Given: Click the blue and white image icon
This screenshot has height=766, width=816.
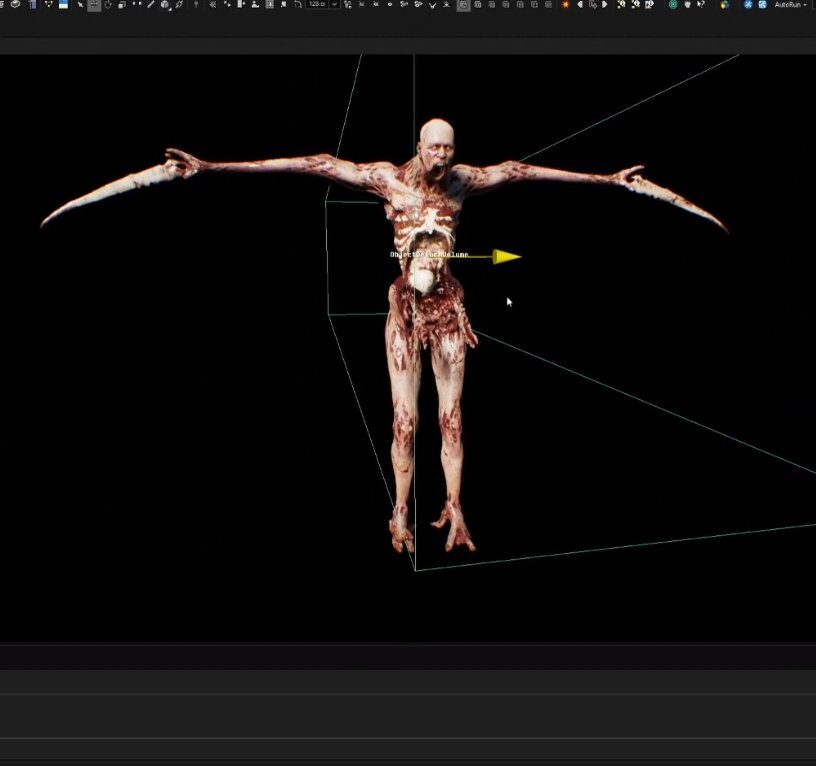Looking at the screenshot, I should click(x=63, y=5).
